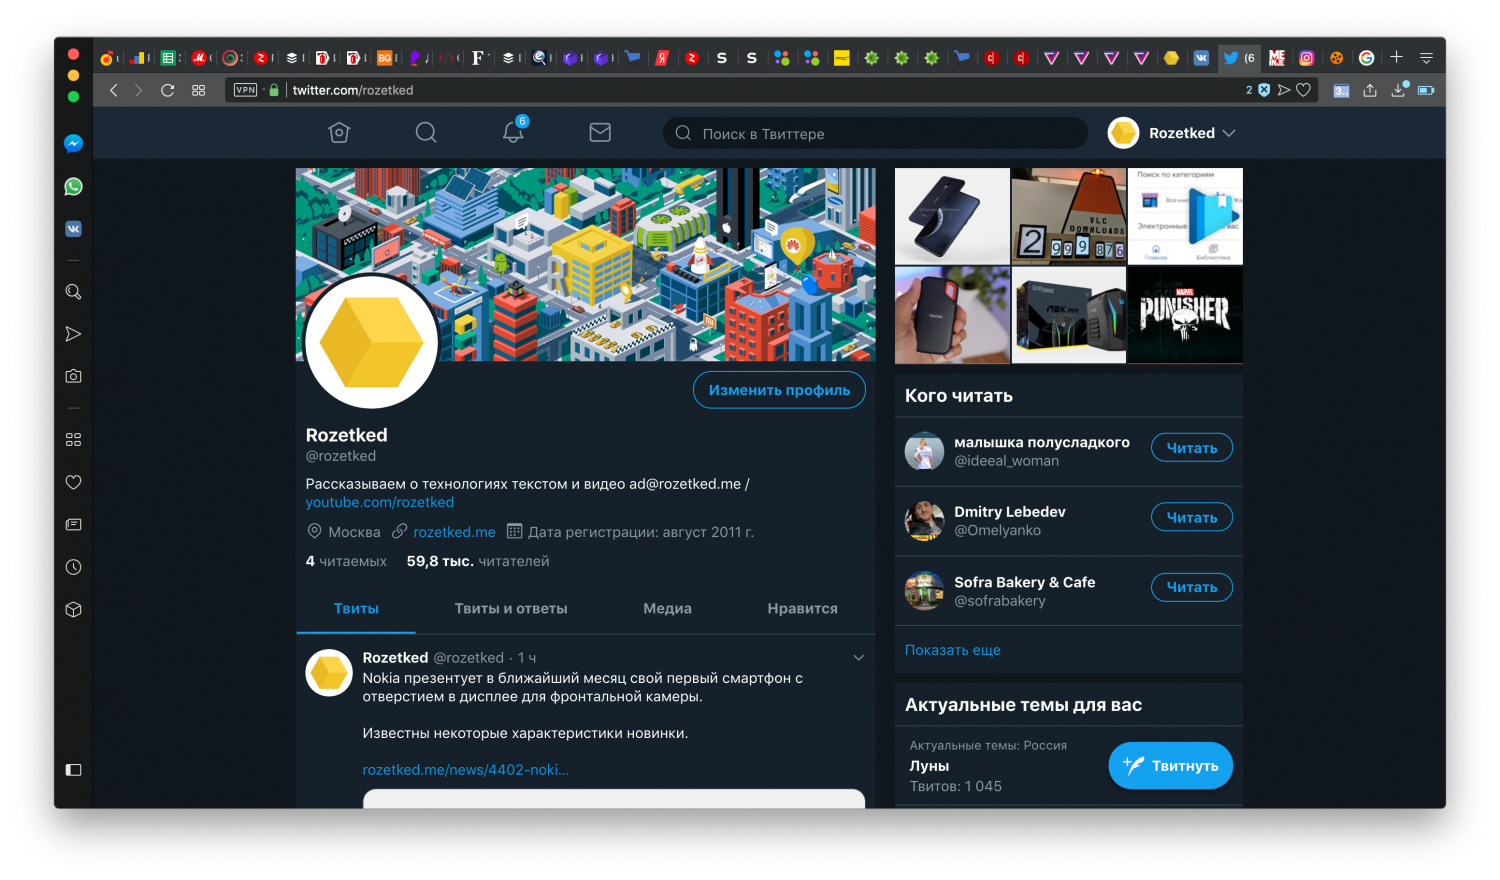Open bookmarks heart in sidebar

pyautogui.click(x=73, y=482)
